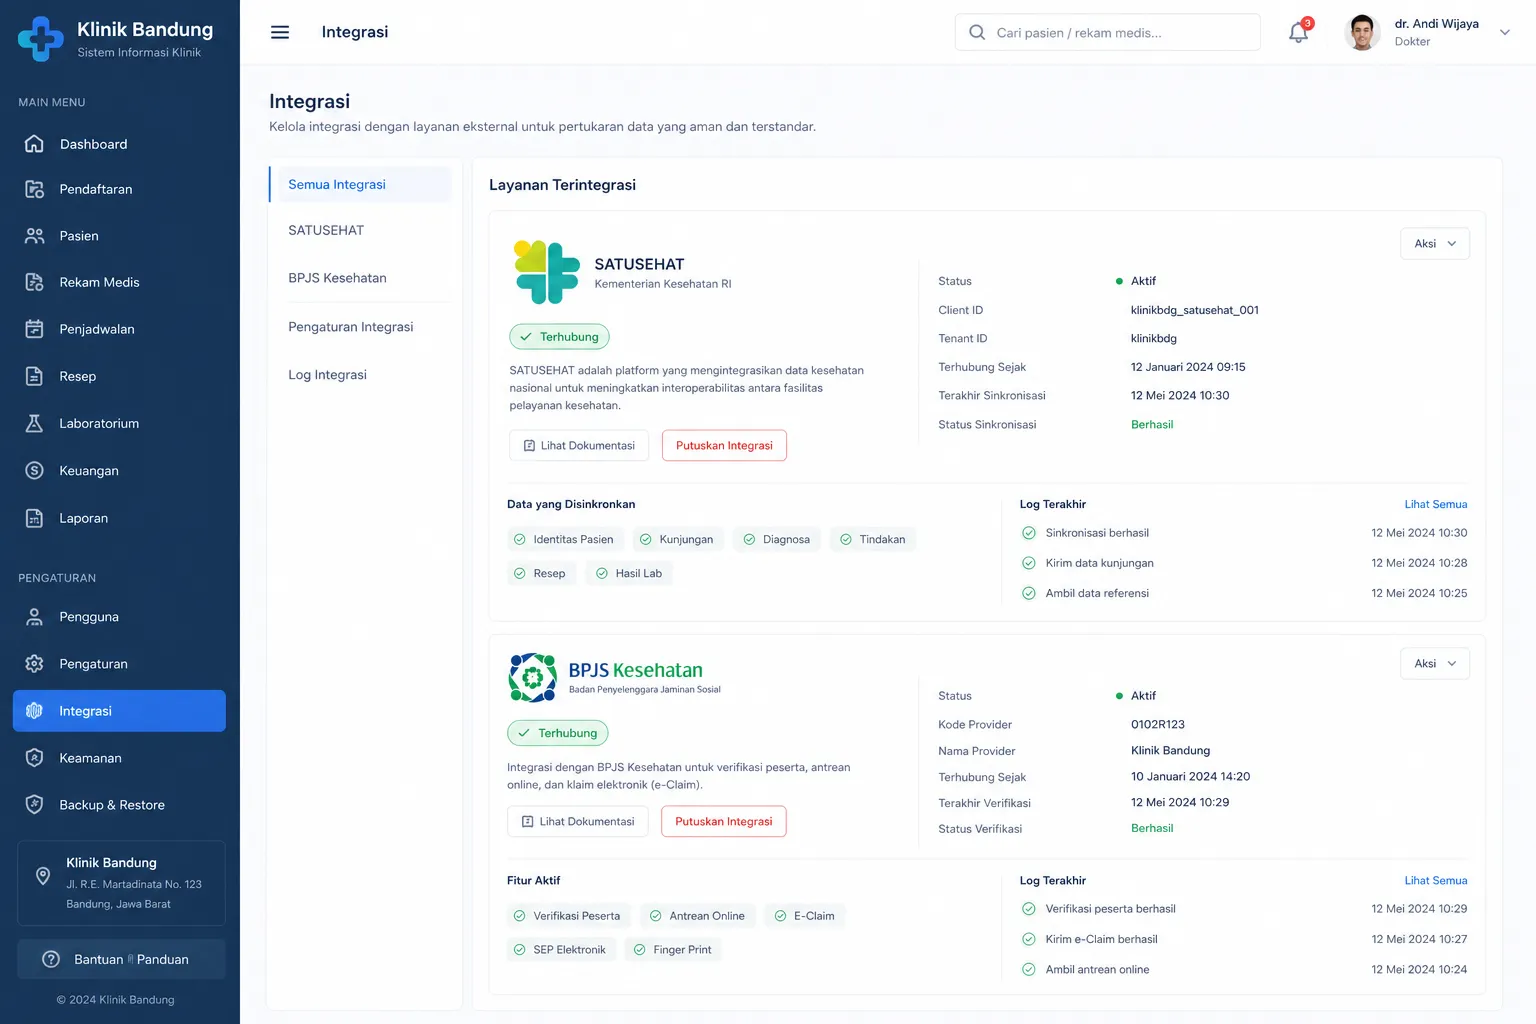Click the Identitas Pasien sync chip
1536x1024 pixels.
pyautogui.click(x=565, y=539)
